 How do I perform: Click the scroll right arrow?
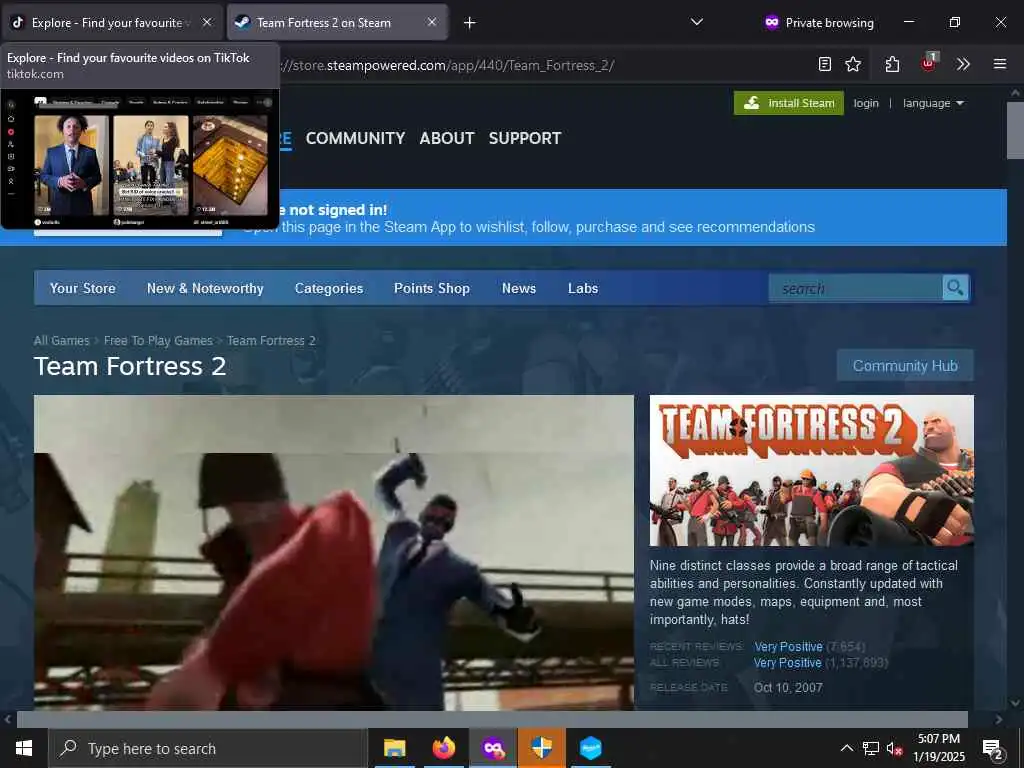(x=999, y=720)
